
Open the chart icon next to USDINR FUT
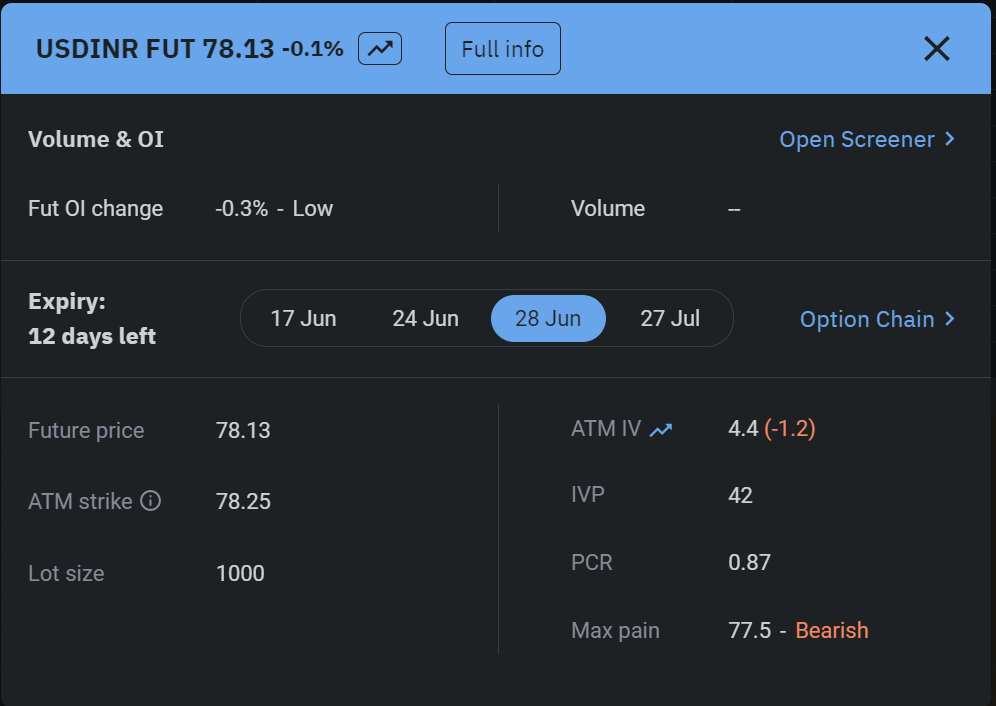[380, 48]
